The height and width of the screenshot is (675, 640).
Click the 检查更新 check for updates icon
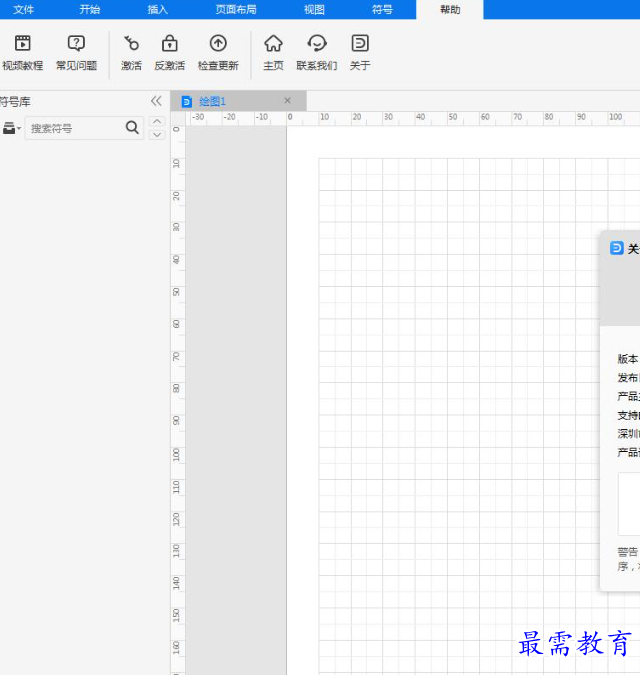(218, 53)
